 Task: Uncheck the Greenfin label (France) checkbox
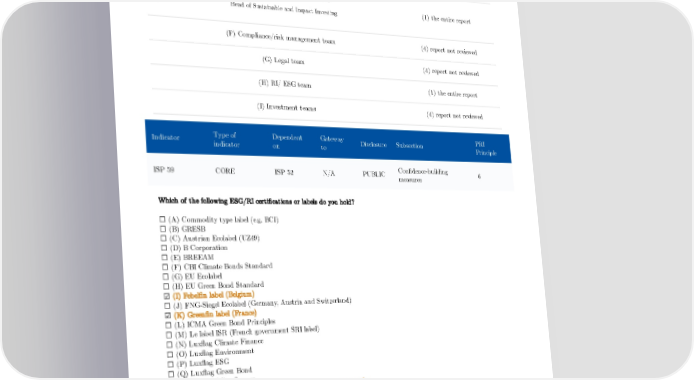[167, 315]
